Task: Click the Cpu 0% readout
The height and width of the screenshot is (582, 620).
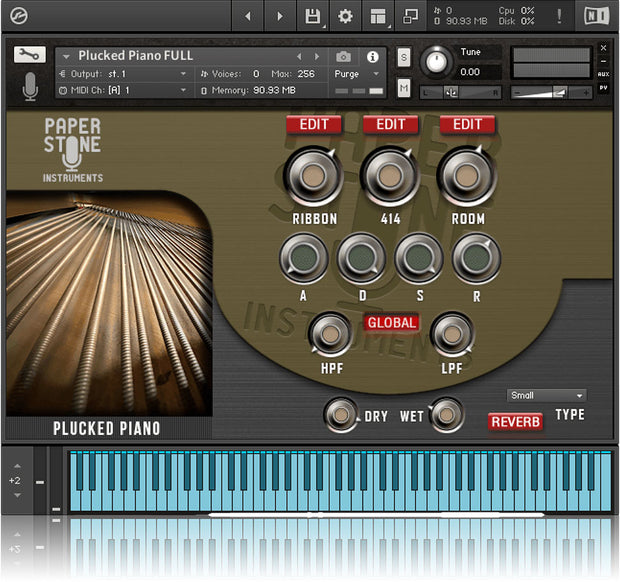Action: 516,11
